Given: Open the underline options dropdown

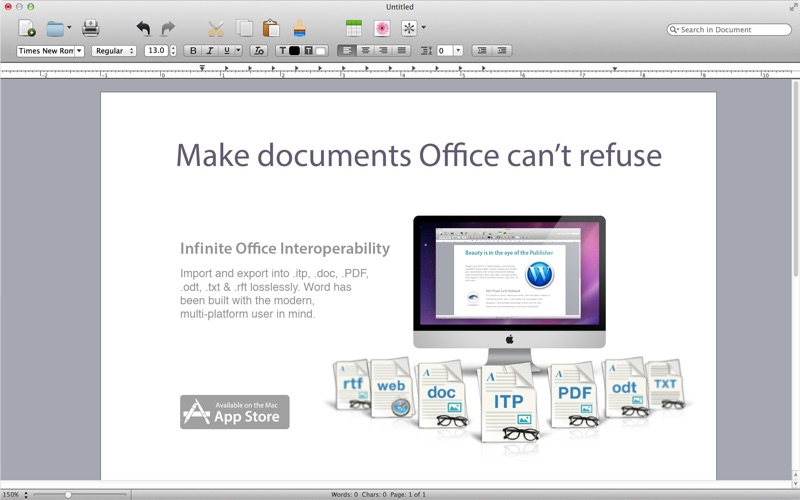Looking at the screenshot, I should [x=238, y=50].
